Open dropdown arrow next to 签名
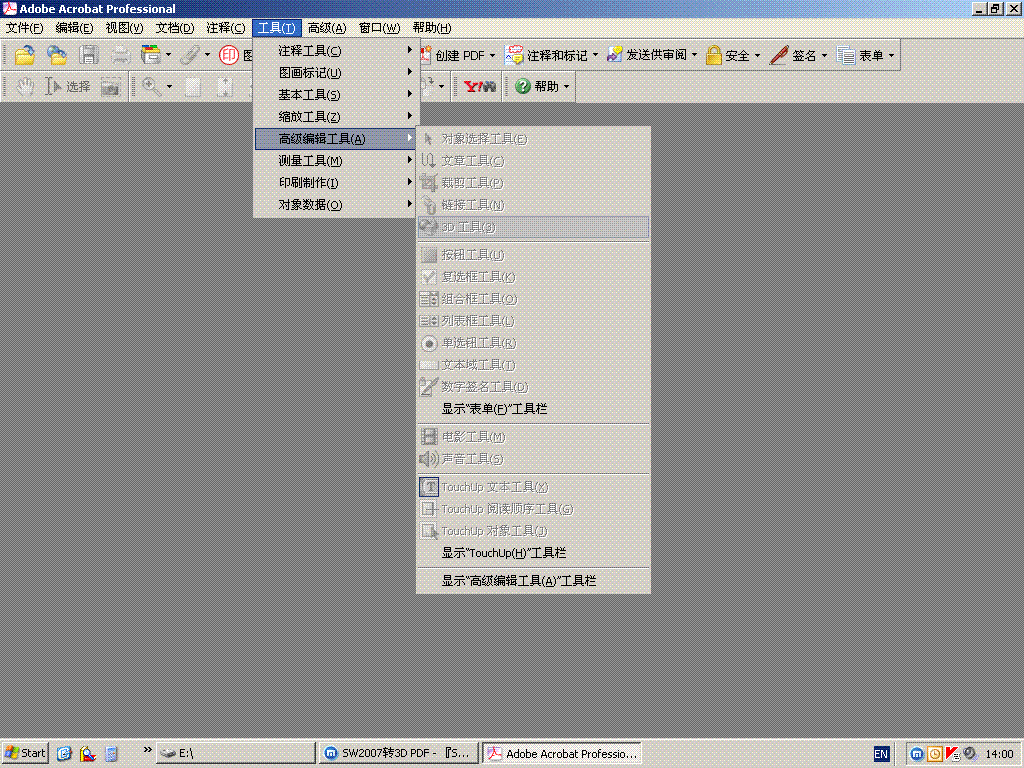Viewport: 1024px width, 768px height. tap(824, 56)
